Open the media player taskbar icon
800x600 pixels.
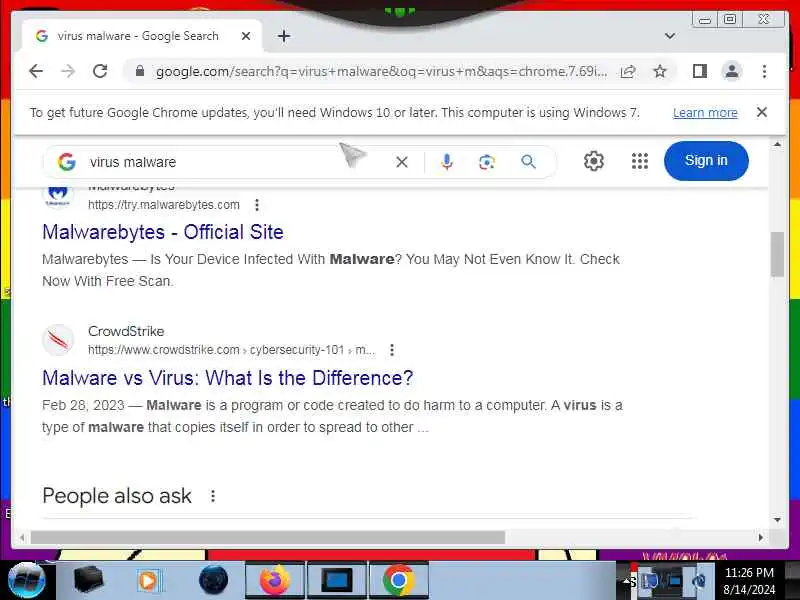(x=149, y=581)
